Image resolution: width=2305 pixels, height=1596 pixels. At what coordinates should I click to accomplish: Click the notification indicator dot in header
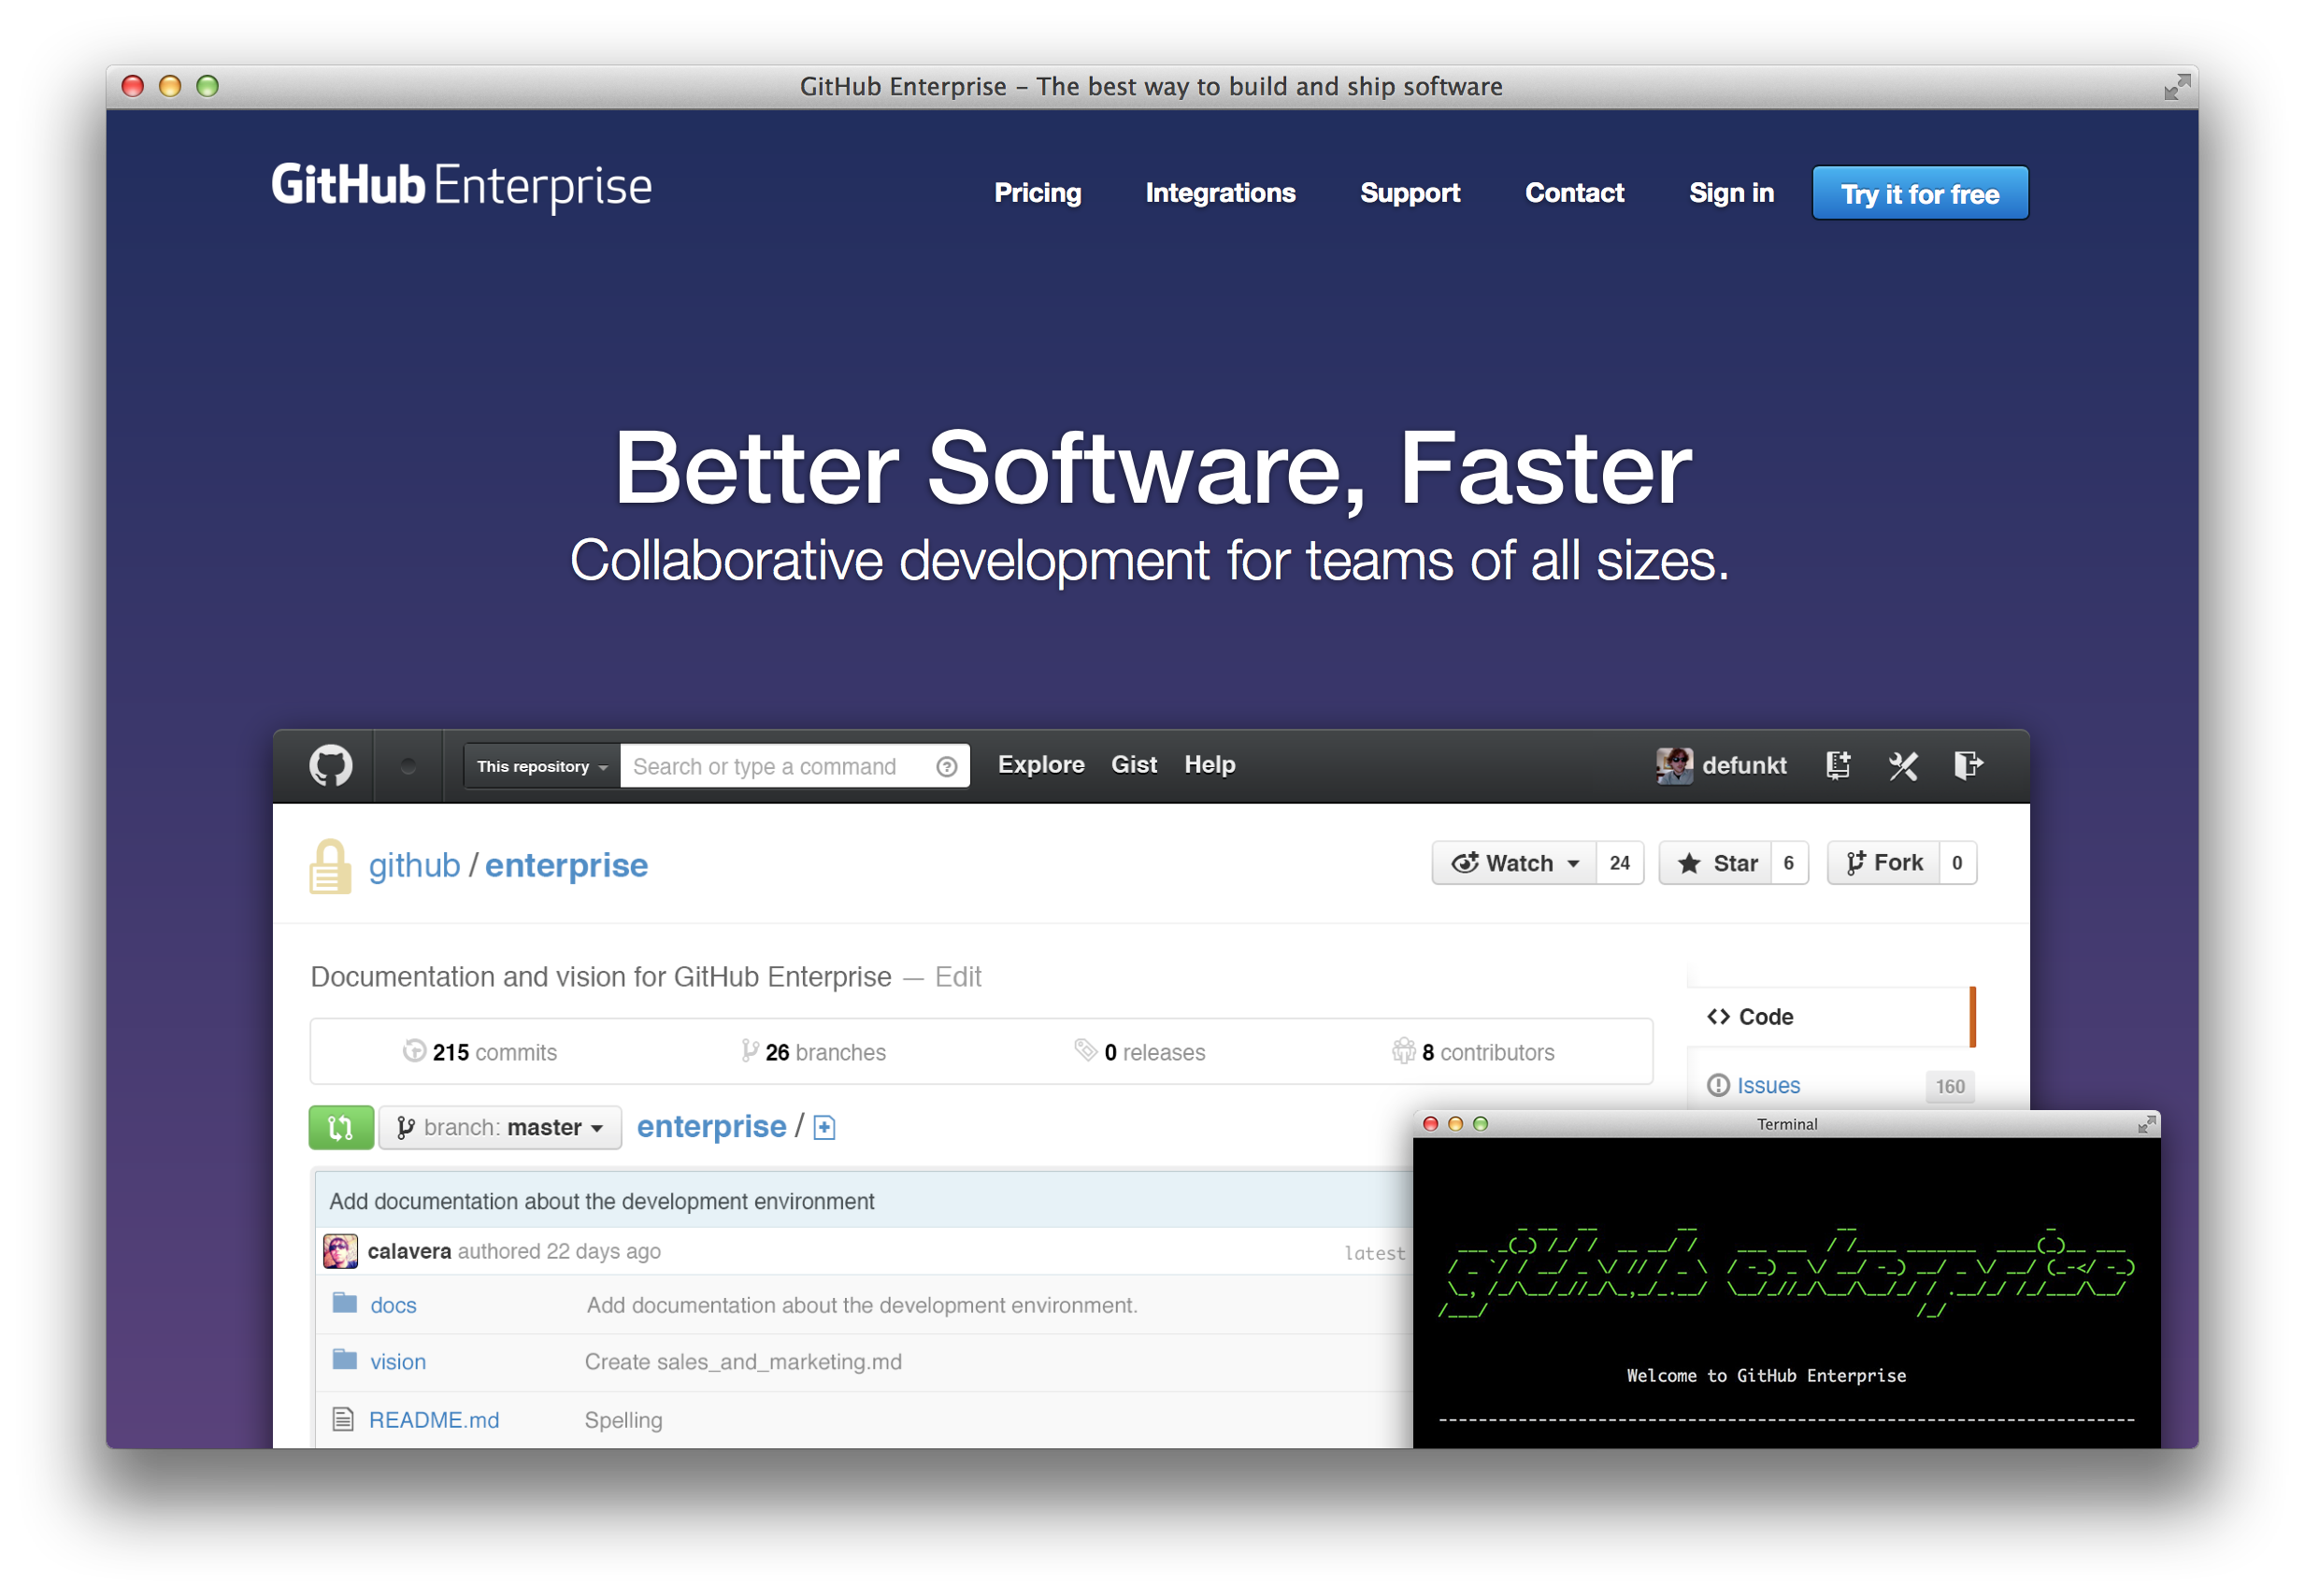tap(408, 766)
